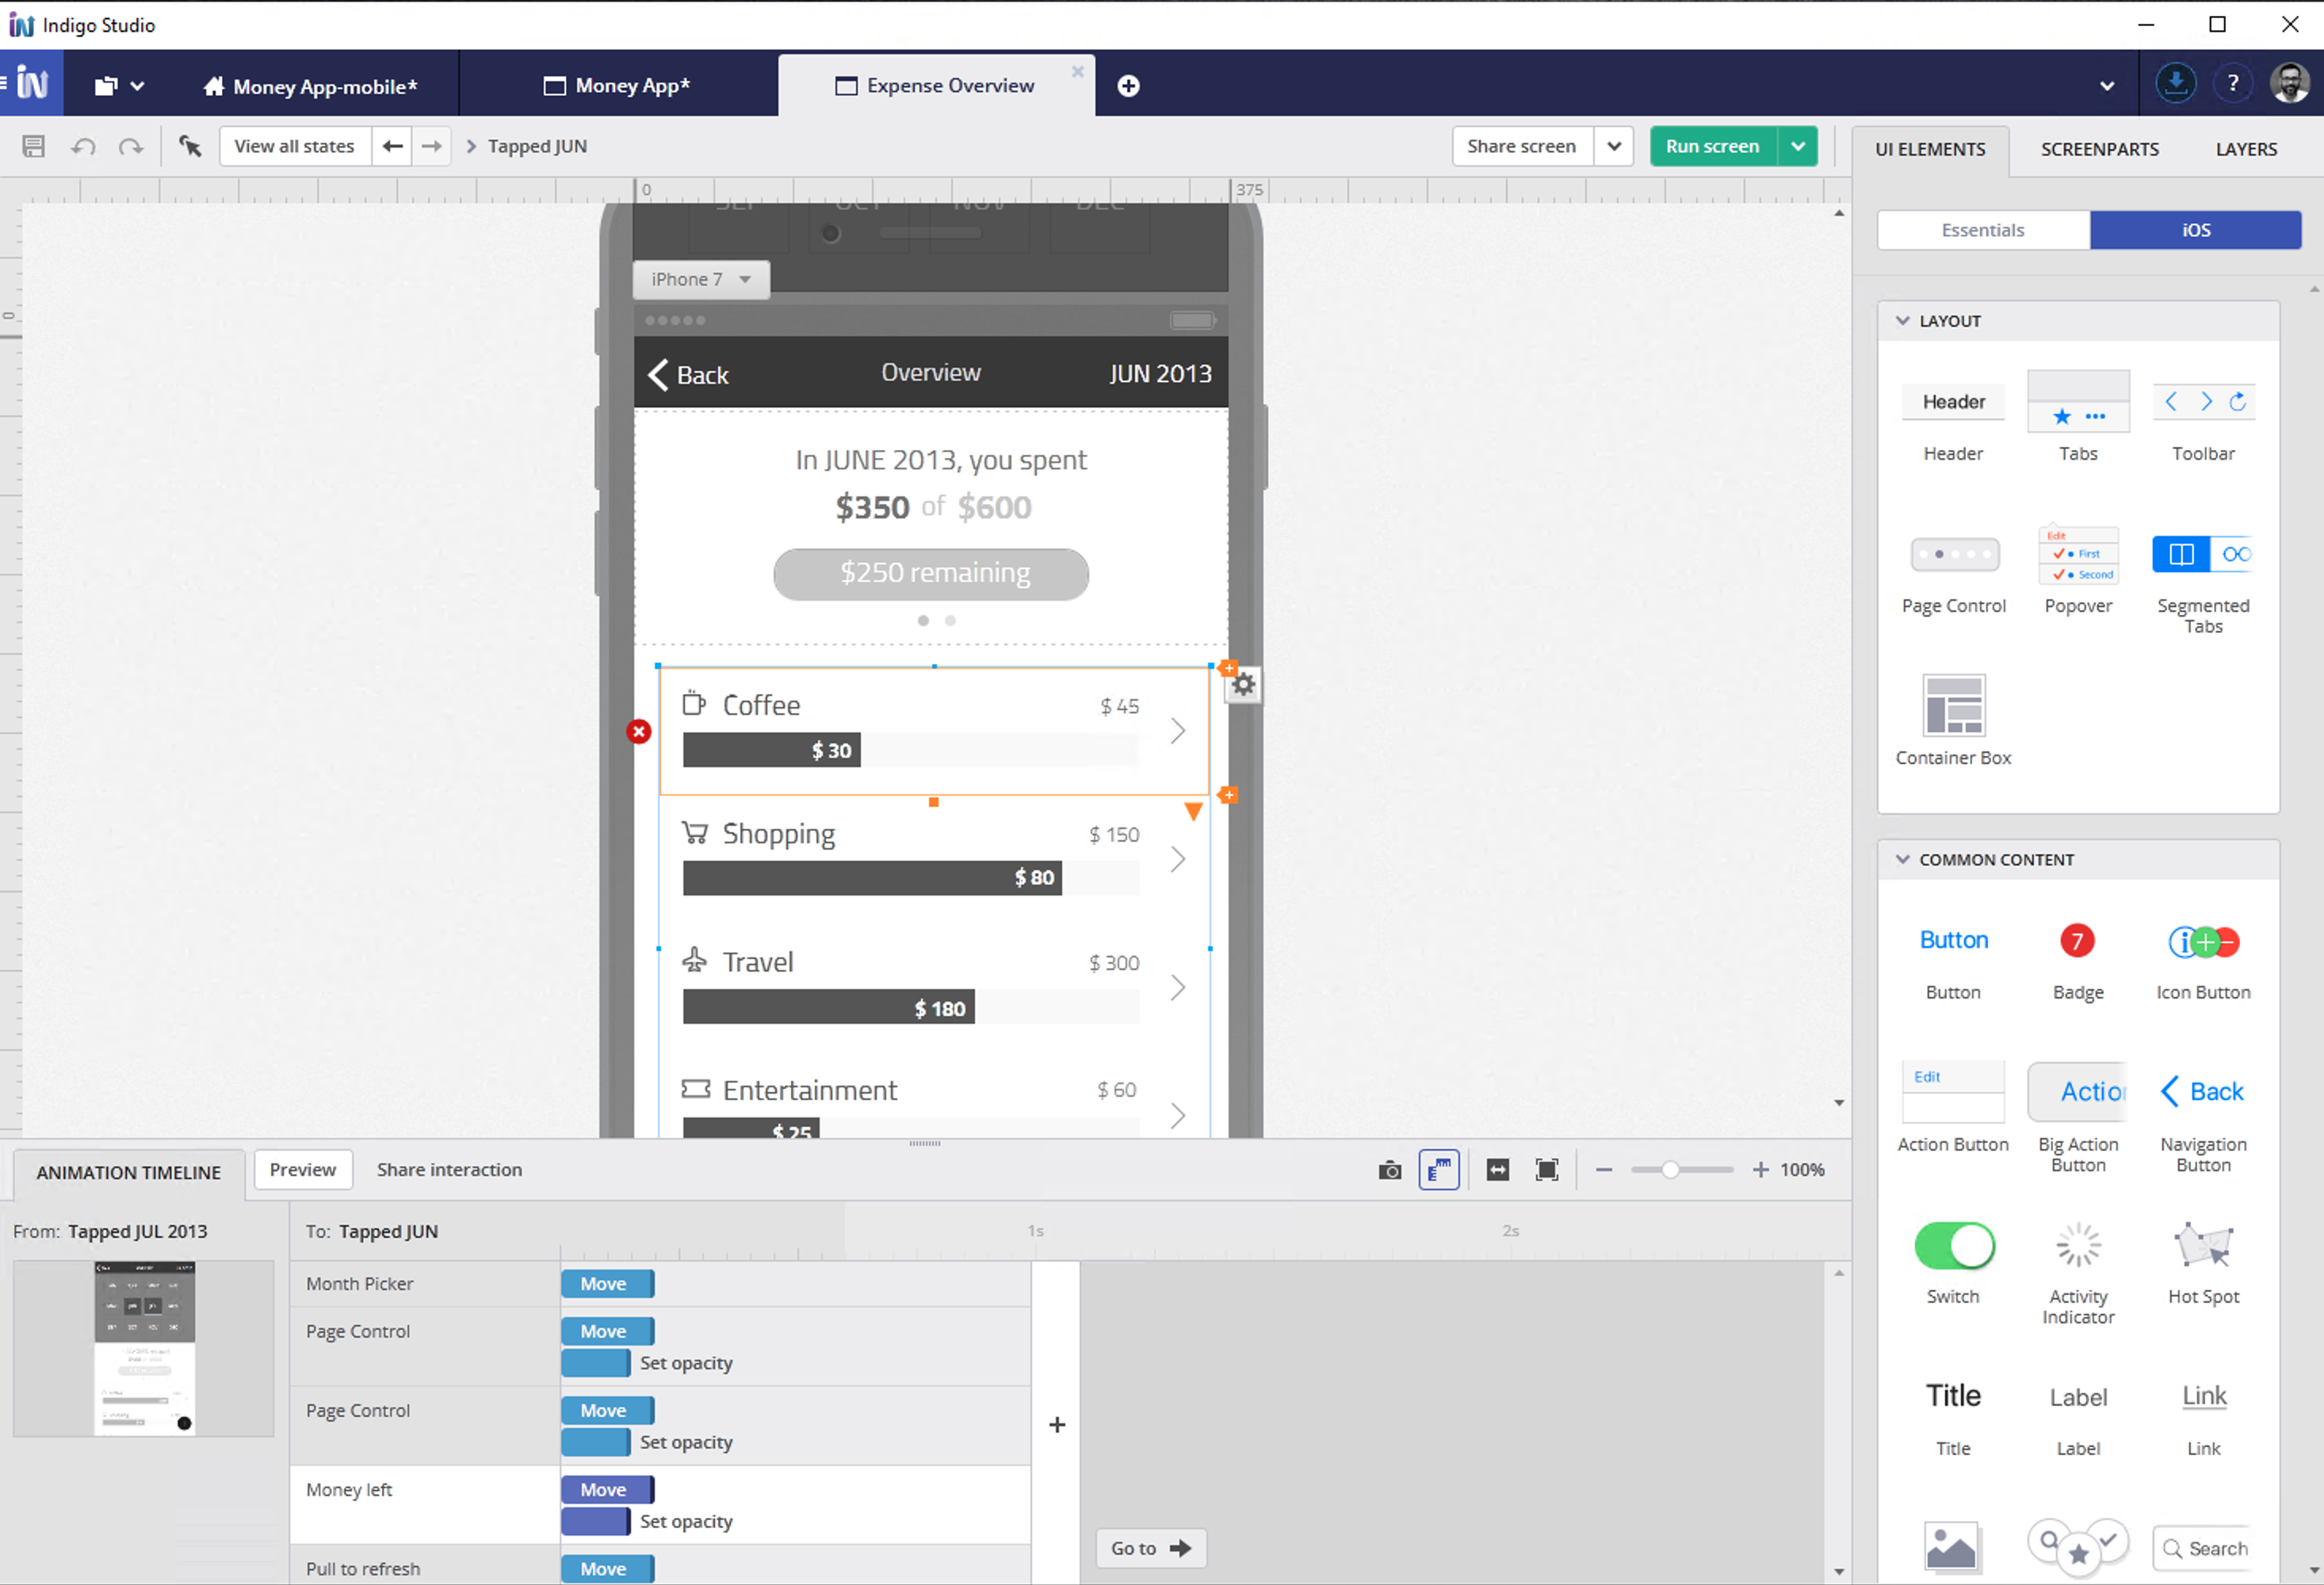This screenshot has width=2324, height=1585.
Task: Click the camera snapshot icon in timeline
Action: (1389, 1170)
